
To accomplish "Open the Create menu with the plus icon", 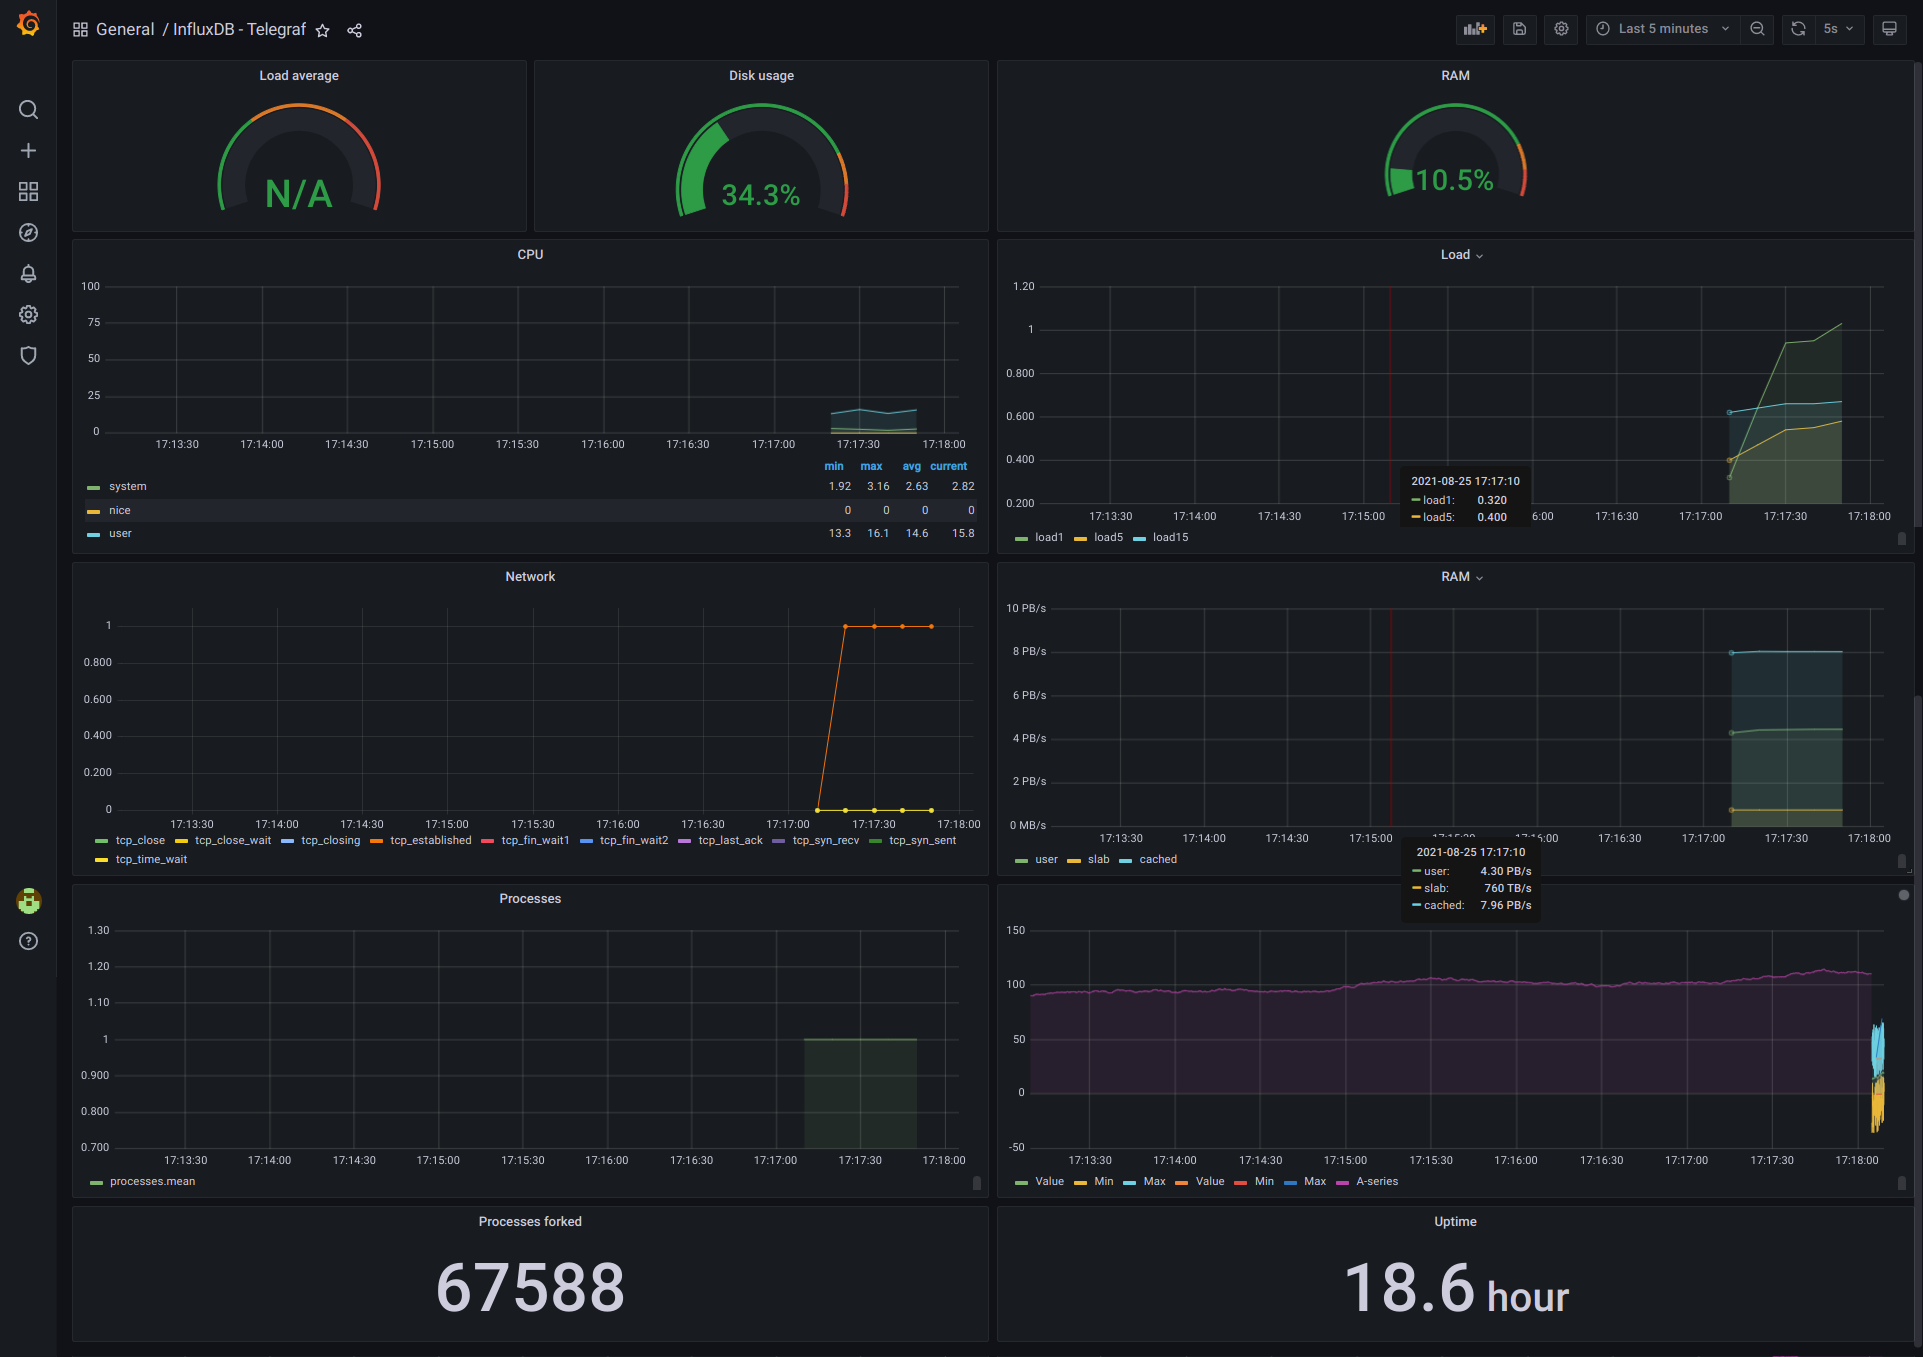I will click(x=28, y=150).
